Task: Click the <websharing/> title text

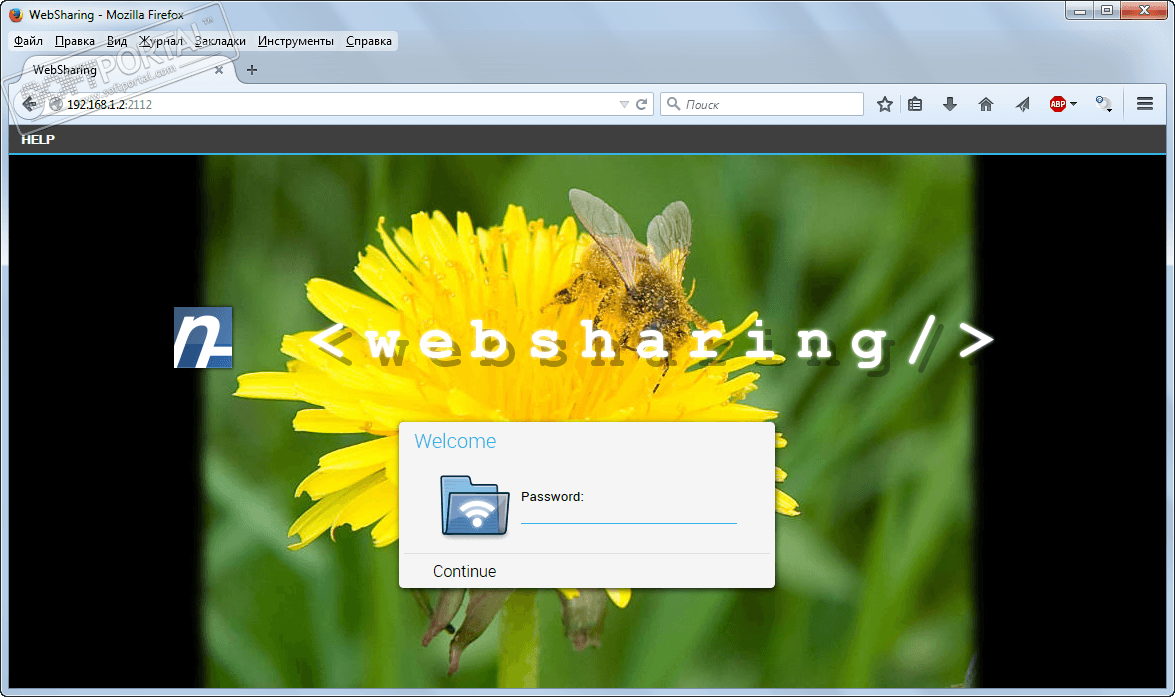Action: [x=651, y=341]
